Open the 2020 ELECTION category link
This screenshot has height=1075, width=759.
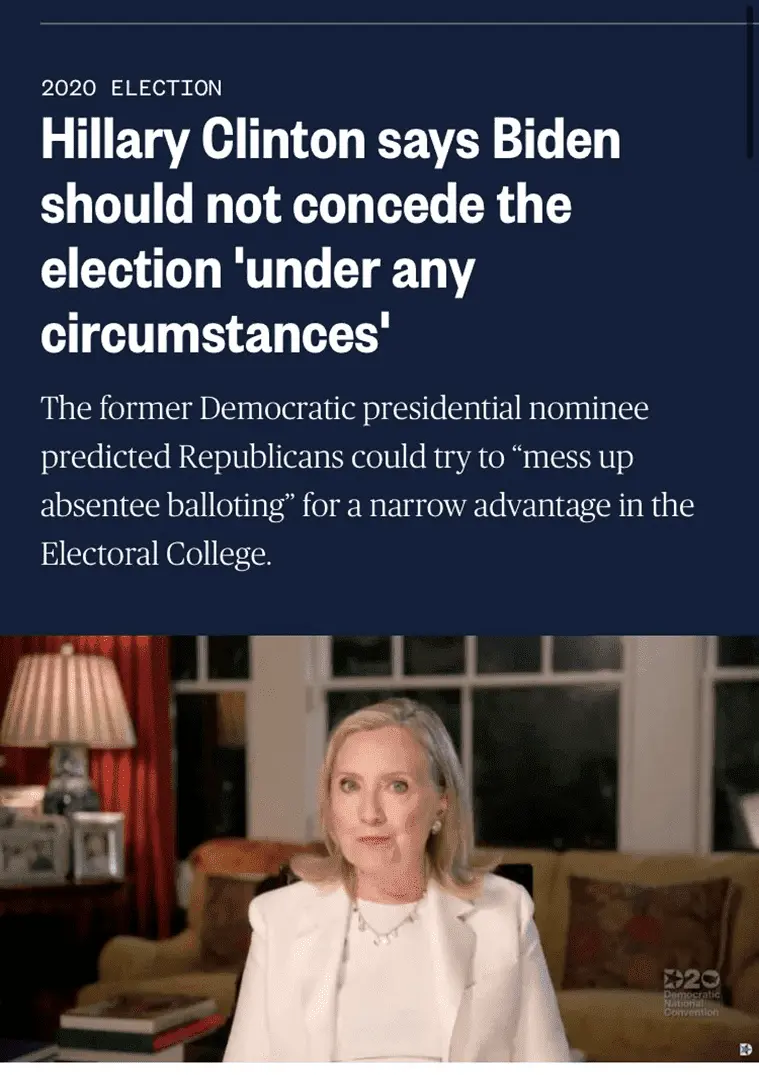click(x=132, y=88)
